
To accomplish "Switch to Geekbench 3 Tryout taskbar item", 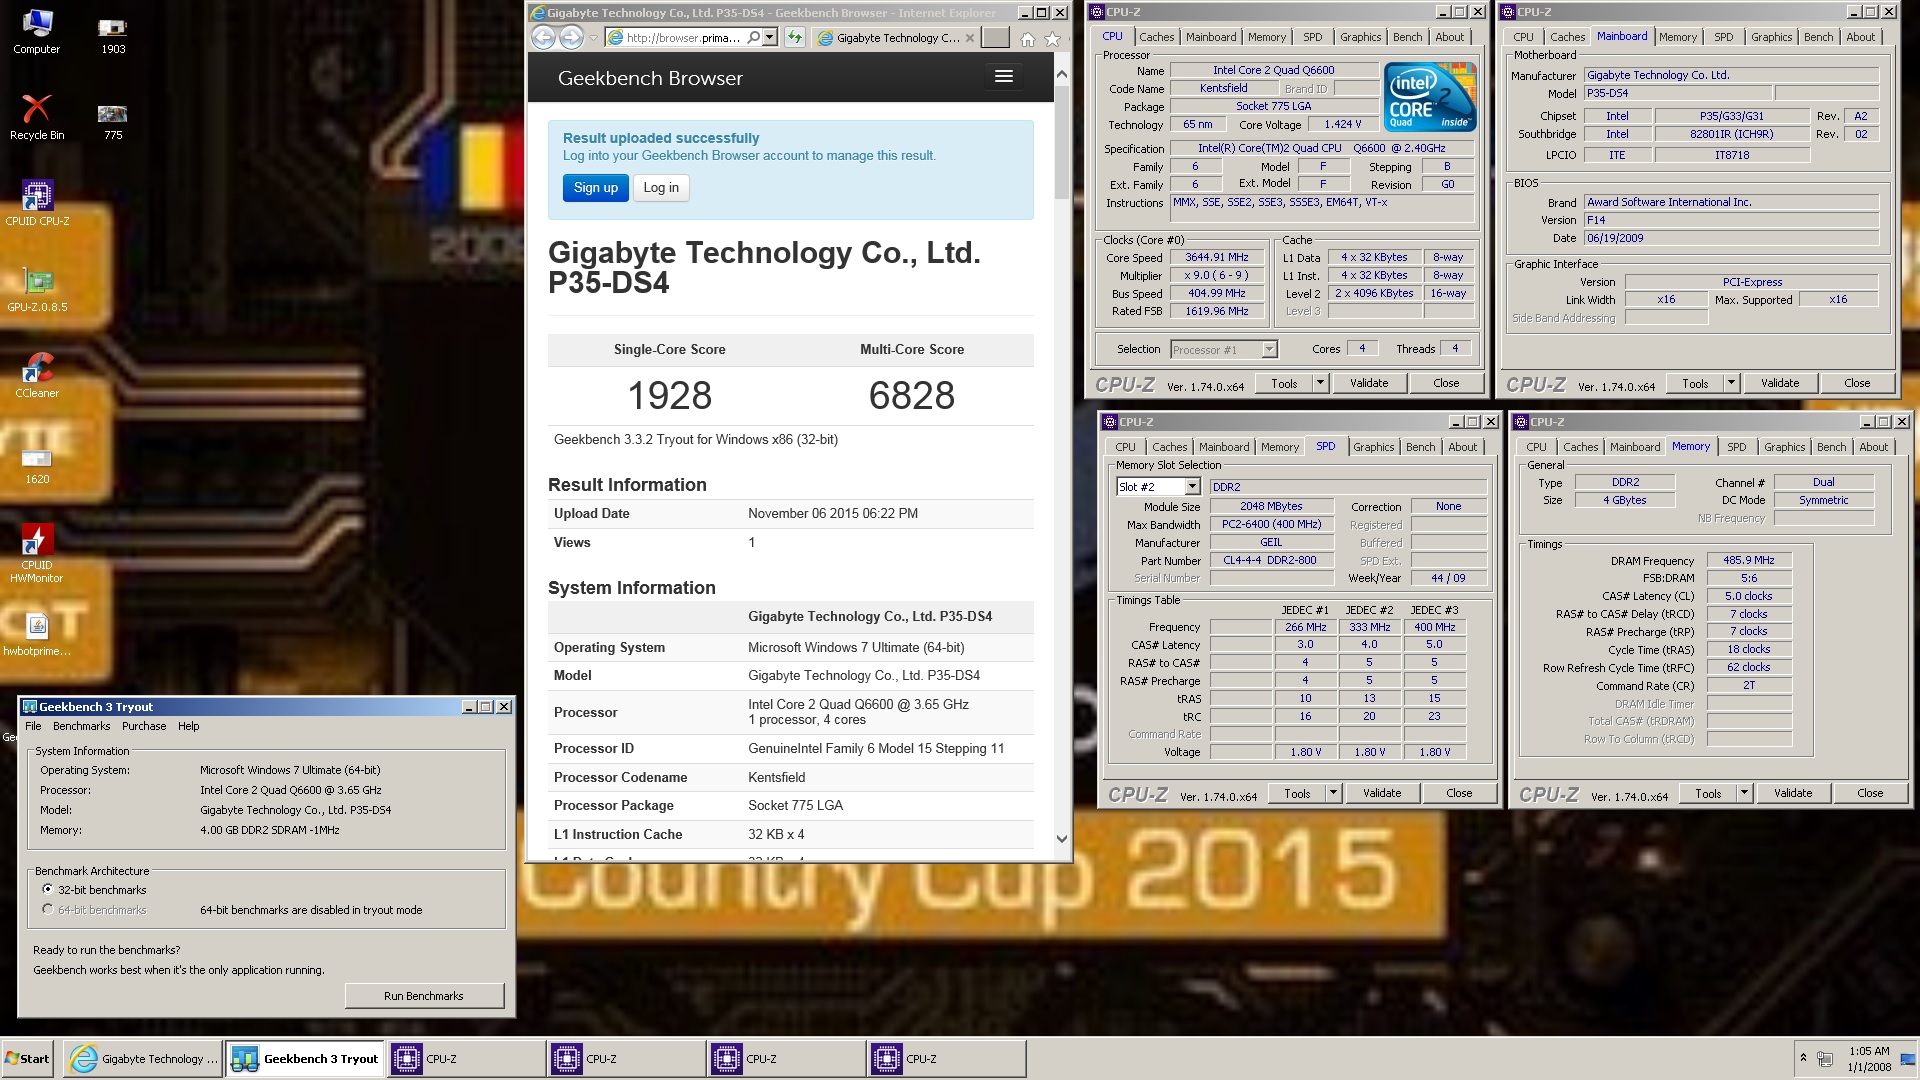I will [x=305, y=1059].
